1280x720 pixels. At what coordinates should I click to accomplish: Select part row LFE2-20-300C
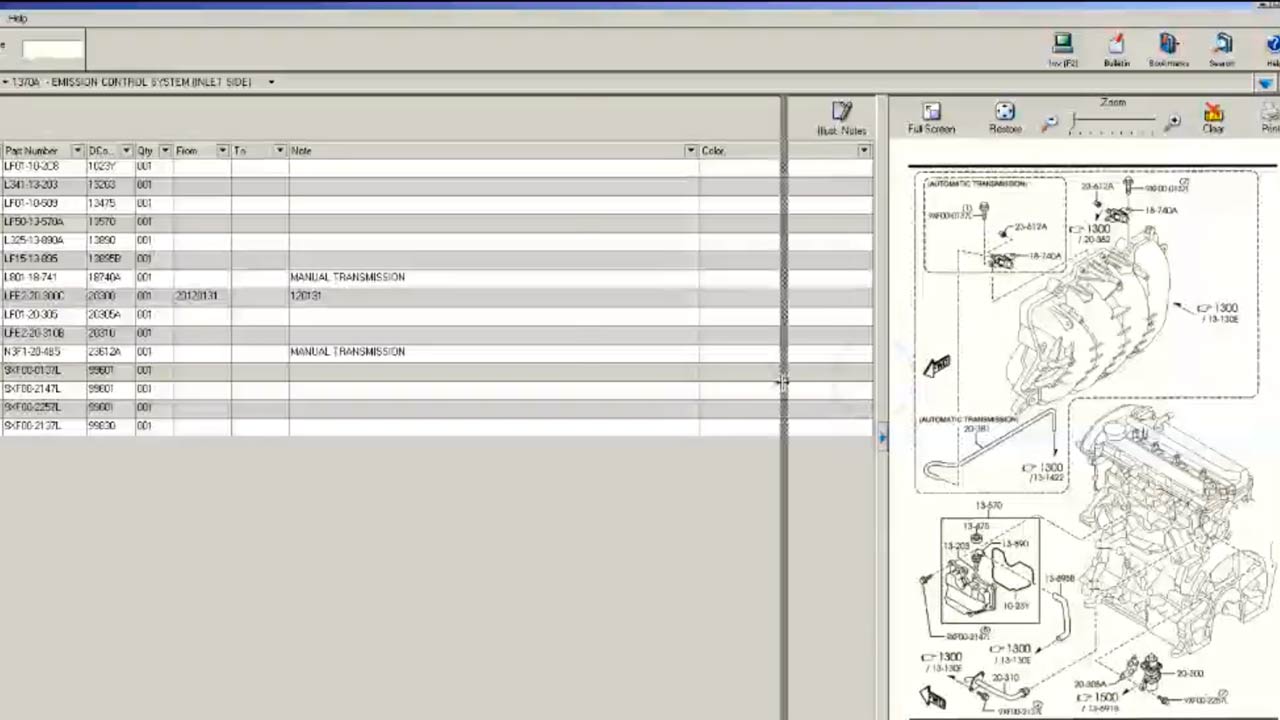[x=436, y=296]
